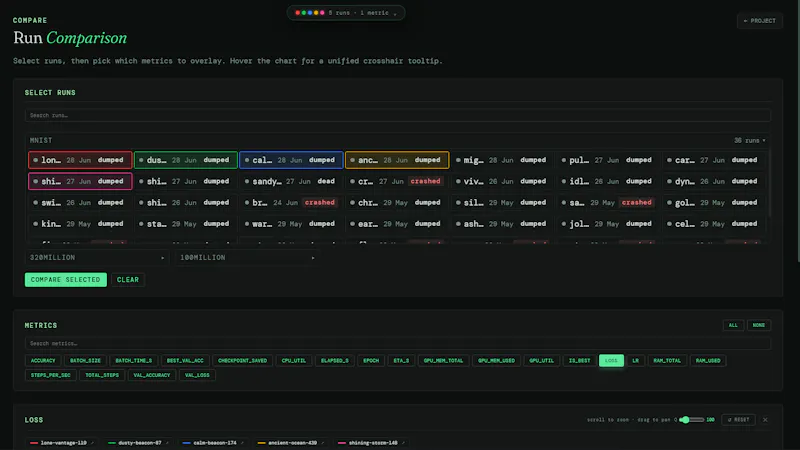Open link icon beside calm-beacon-174 legend
Viewport: 800px width, 450px height.
242,443
